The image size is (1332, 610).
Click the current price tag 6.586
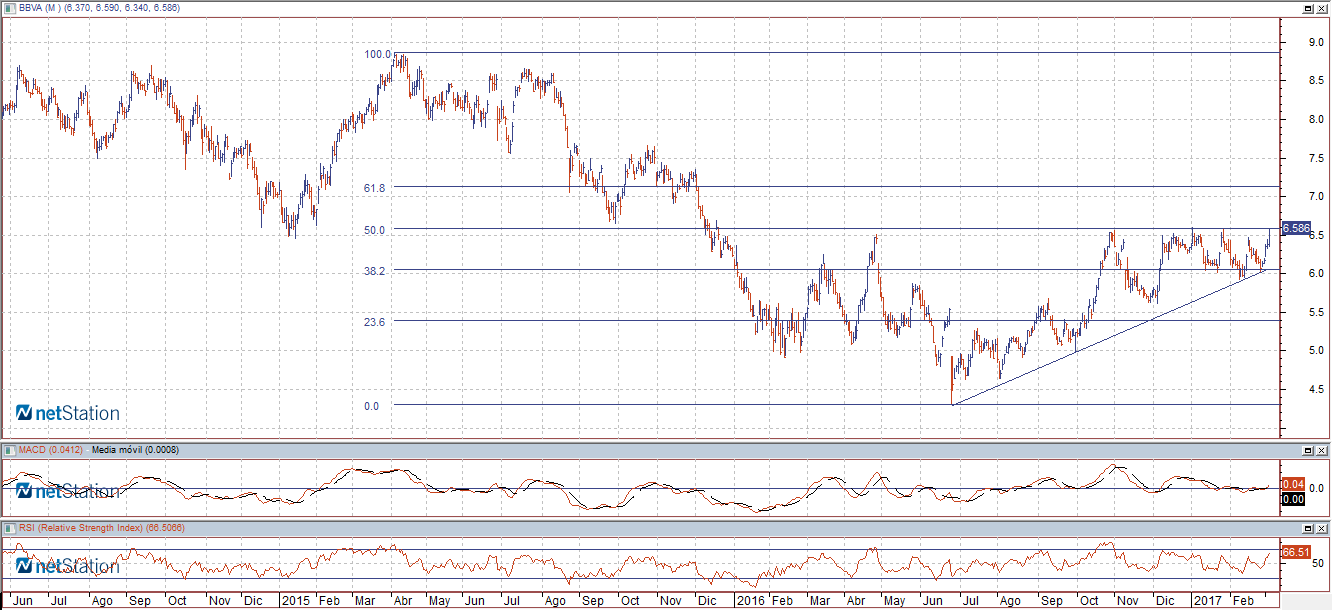(1295, 229)
